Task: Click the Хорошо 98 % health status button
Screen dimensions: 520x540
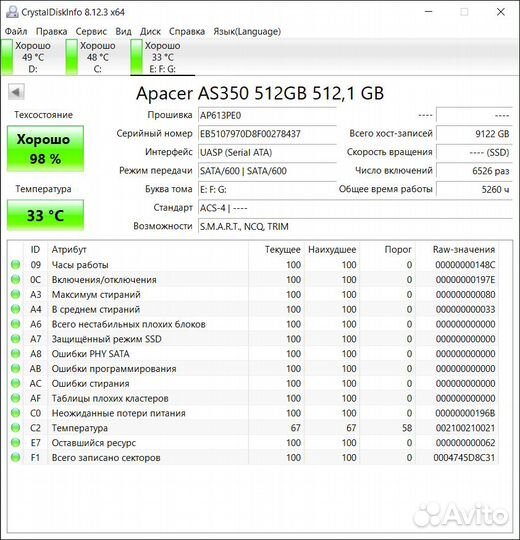Action: click(45, 149)
